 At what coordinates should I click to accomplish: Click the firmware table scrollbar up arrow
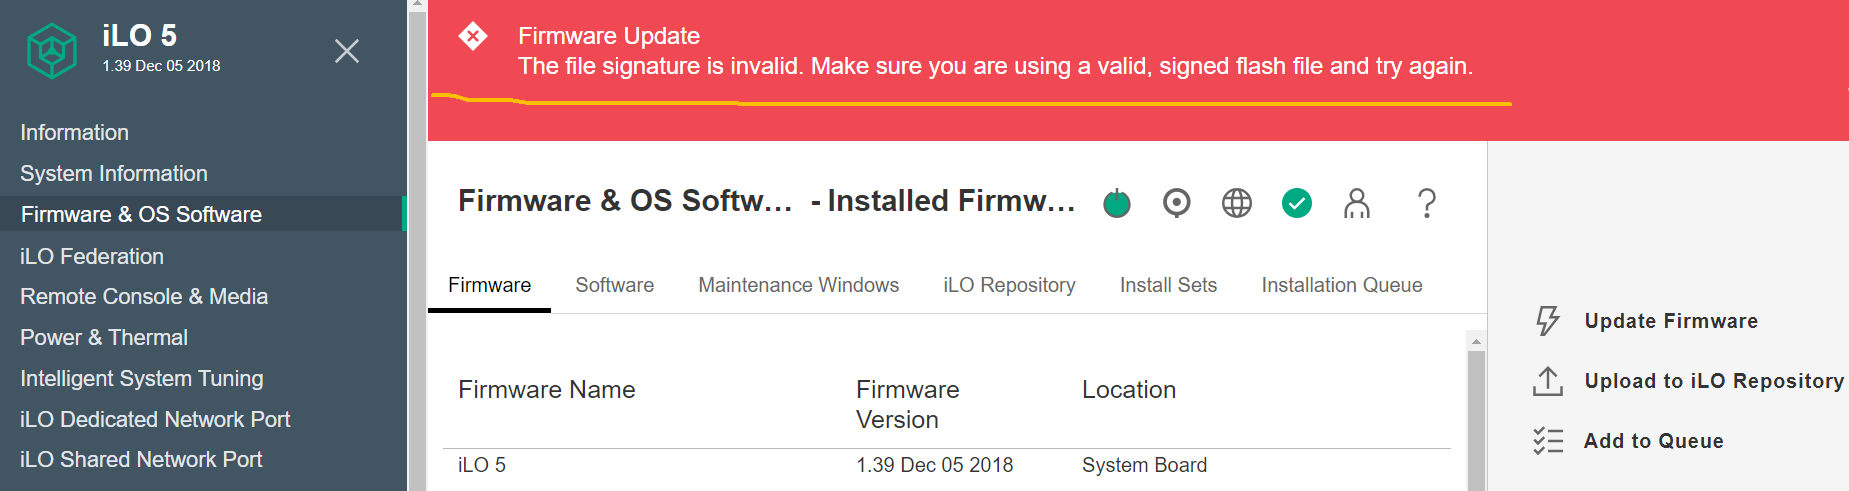1476,342
